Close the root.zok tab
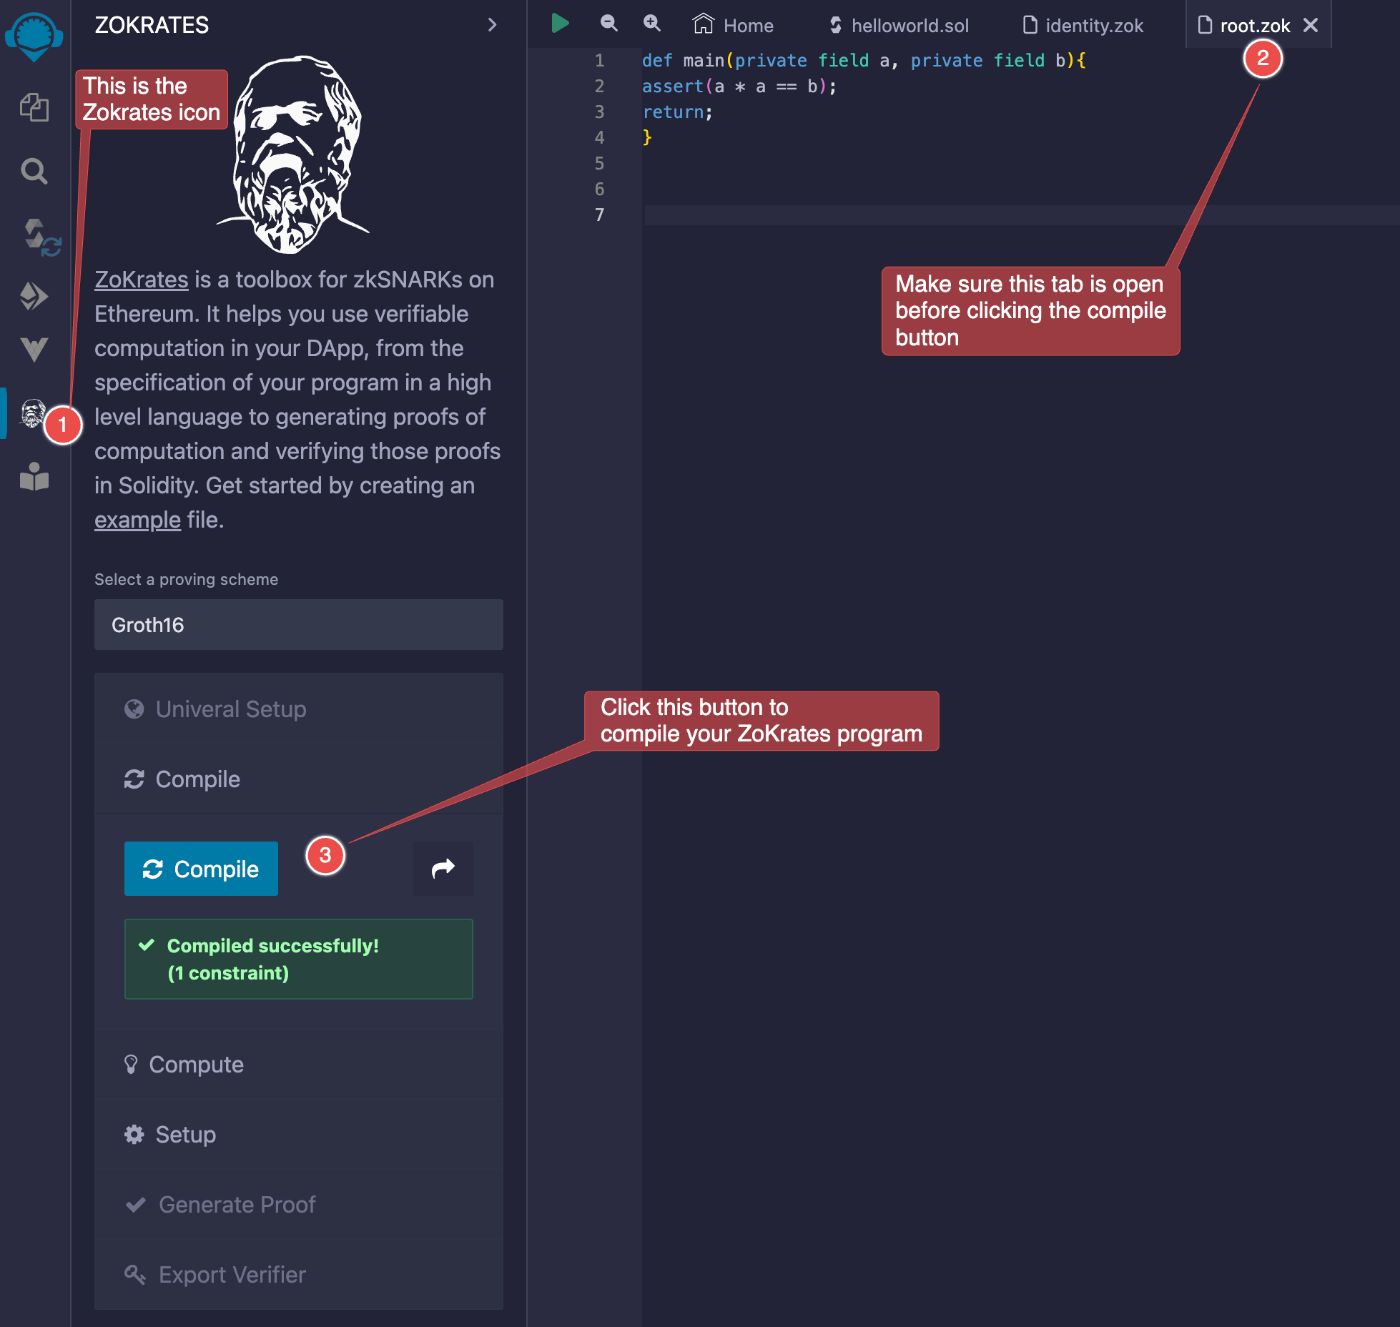 tap(1311, 25)
